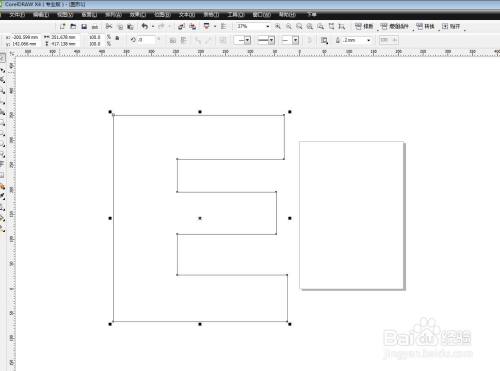
Task: Select the Zoom tool in toolbox
Action: 2,91
